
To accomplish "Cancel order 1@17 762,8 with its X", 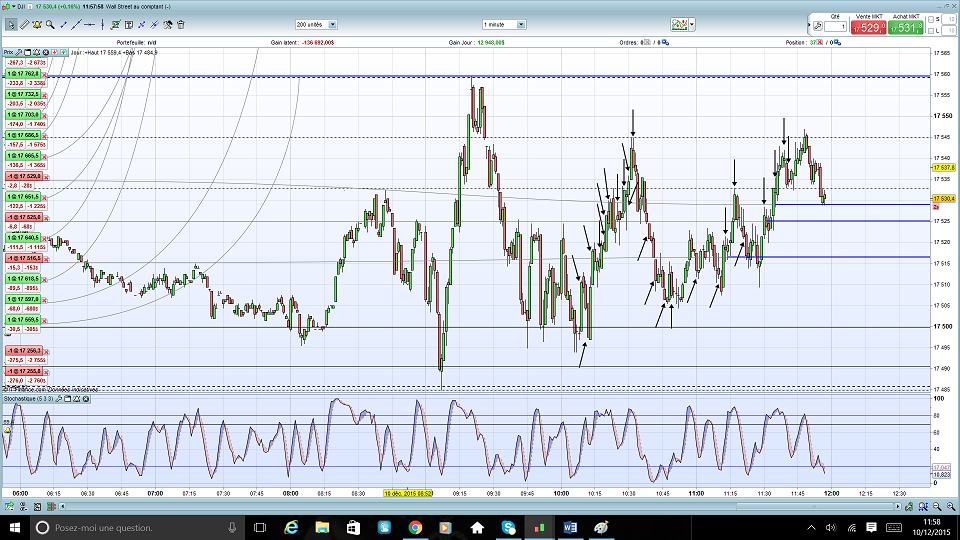I will [x=45, y=75].
